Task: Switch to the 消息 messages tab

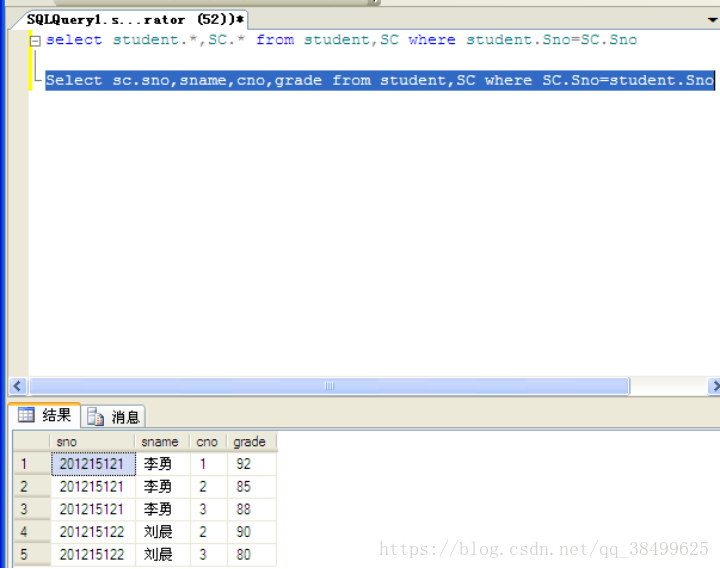Action: click(114, 417)
